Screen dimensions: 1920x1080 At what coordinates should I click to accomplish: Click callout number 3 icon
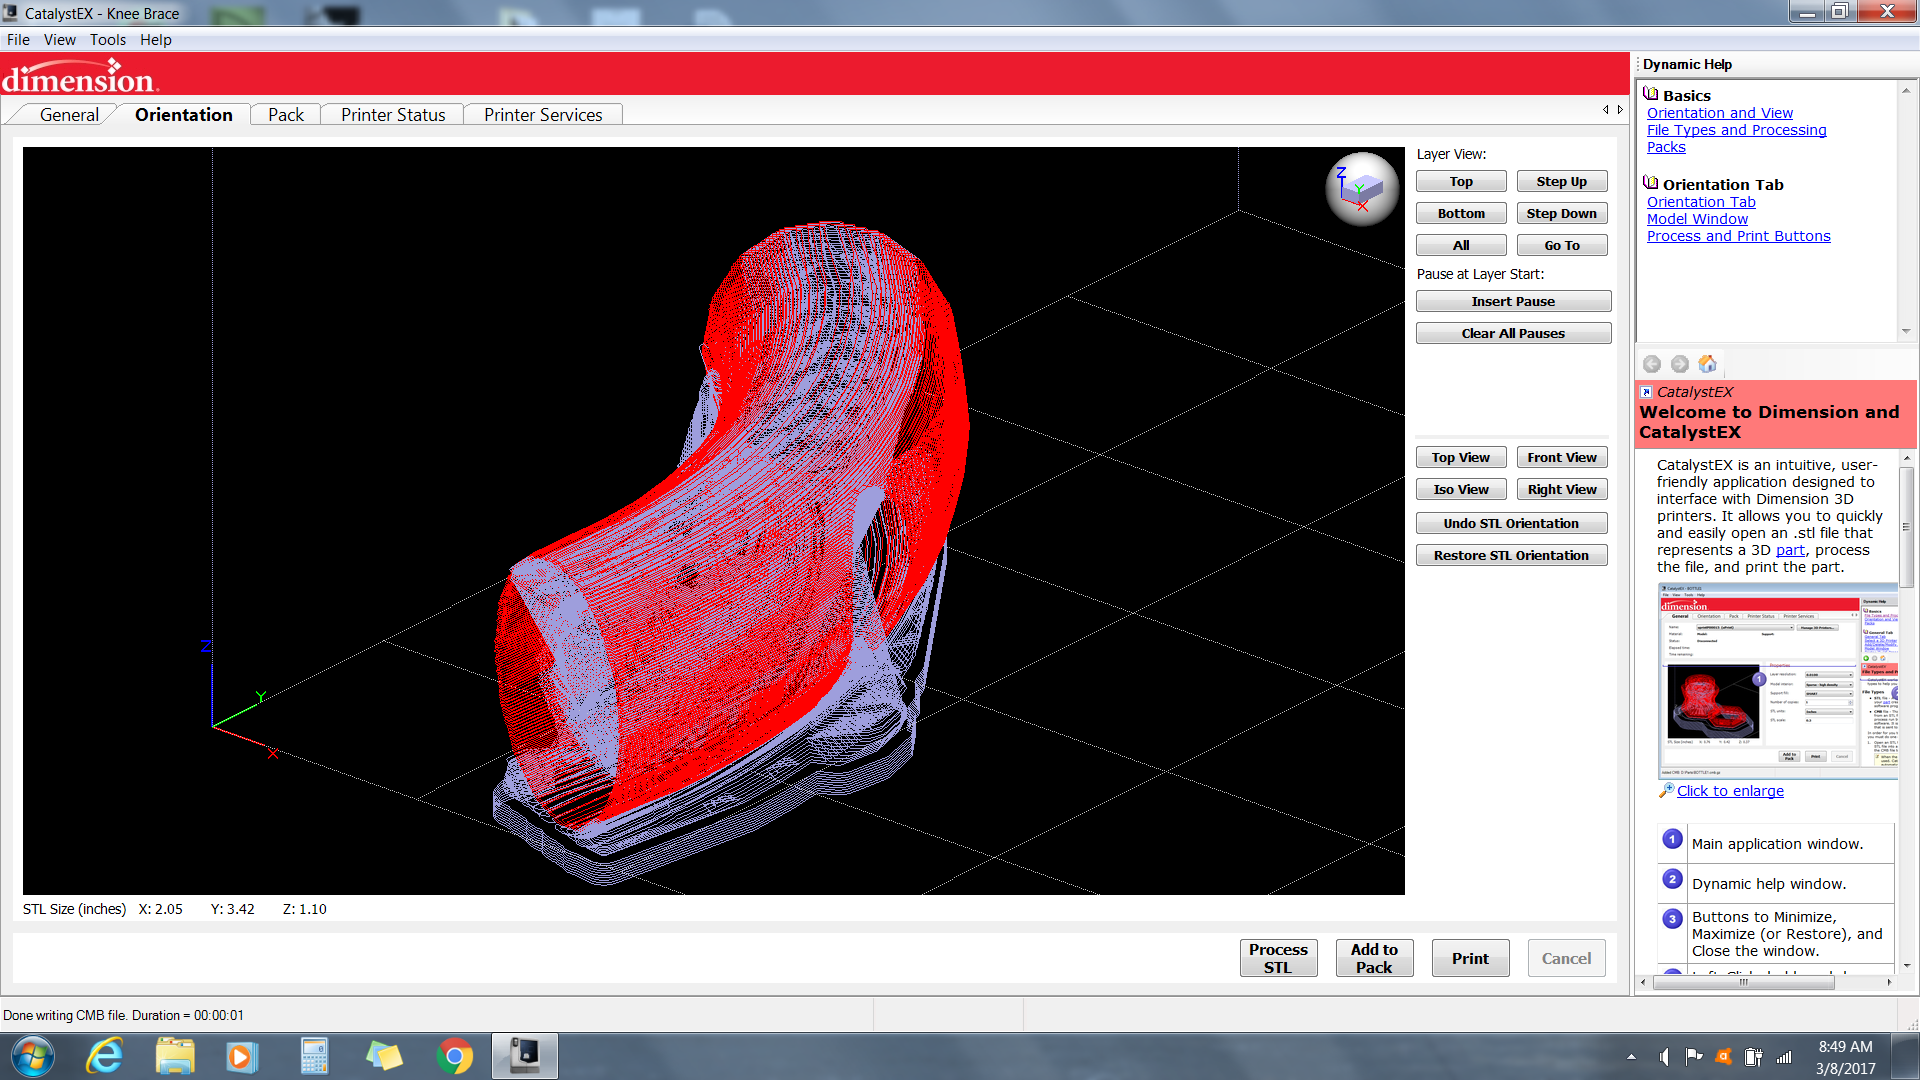[x=1672, y=919]
